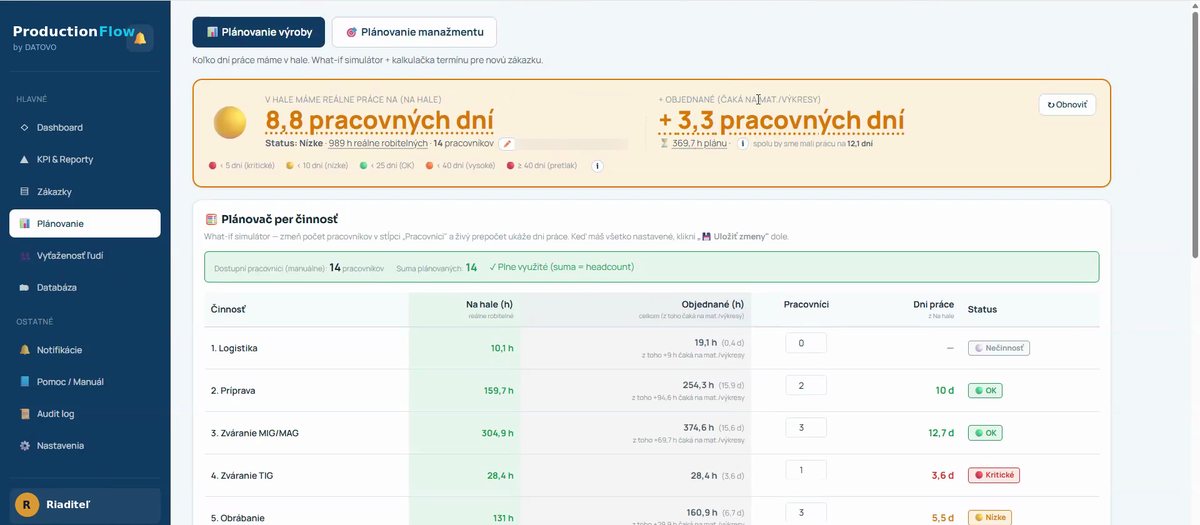Click the OK status badge for Zváranie MIG/MAG
1200x525 pixels.
[x=985, y=433]
